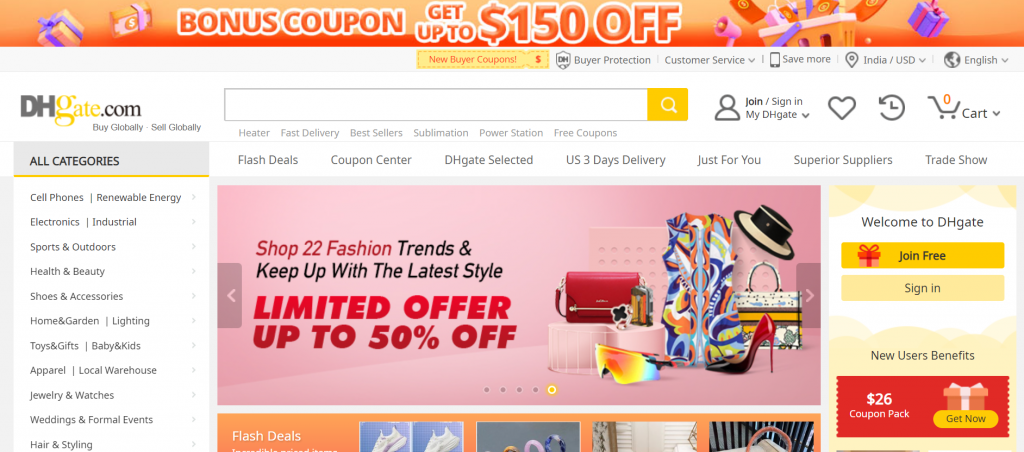Click the Join Free button

tap(922, 255)
